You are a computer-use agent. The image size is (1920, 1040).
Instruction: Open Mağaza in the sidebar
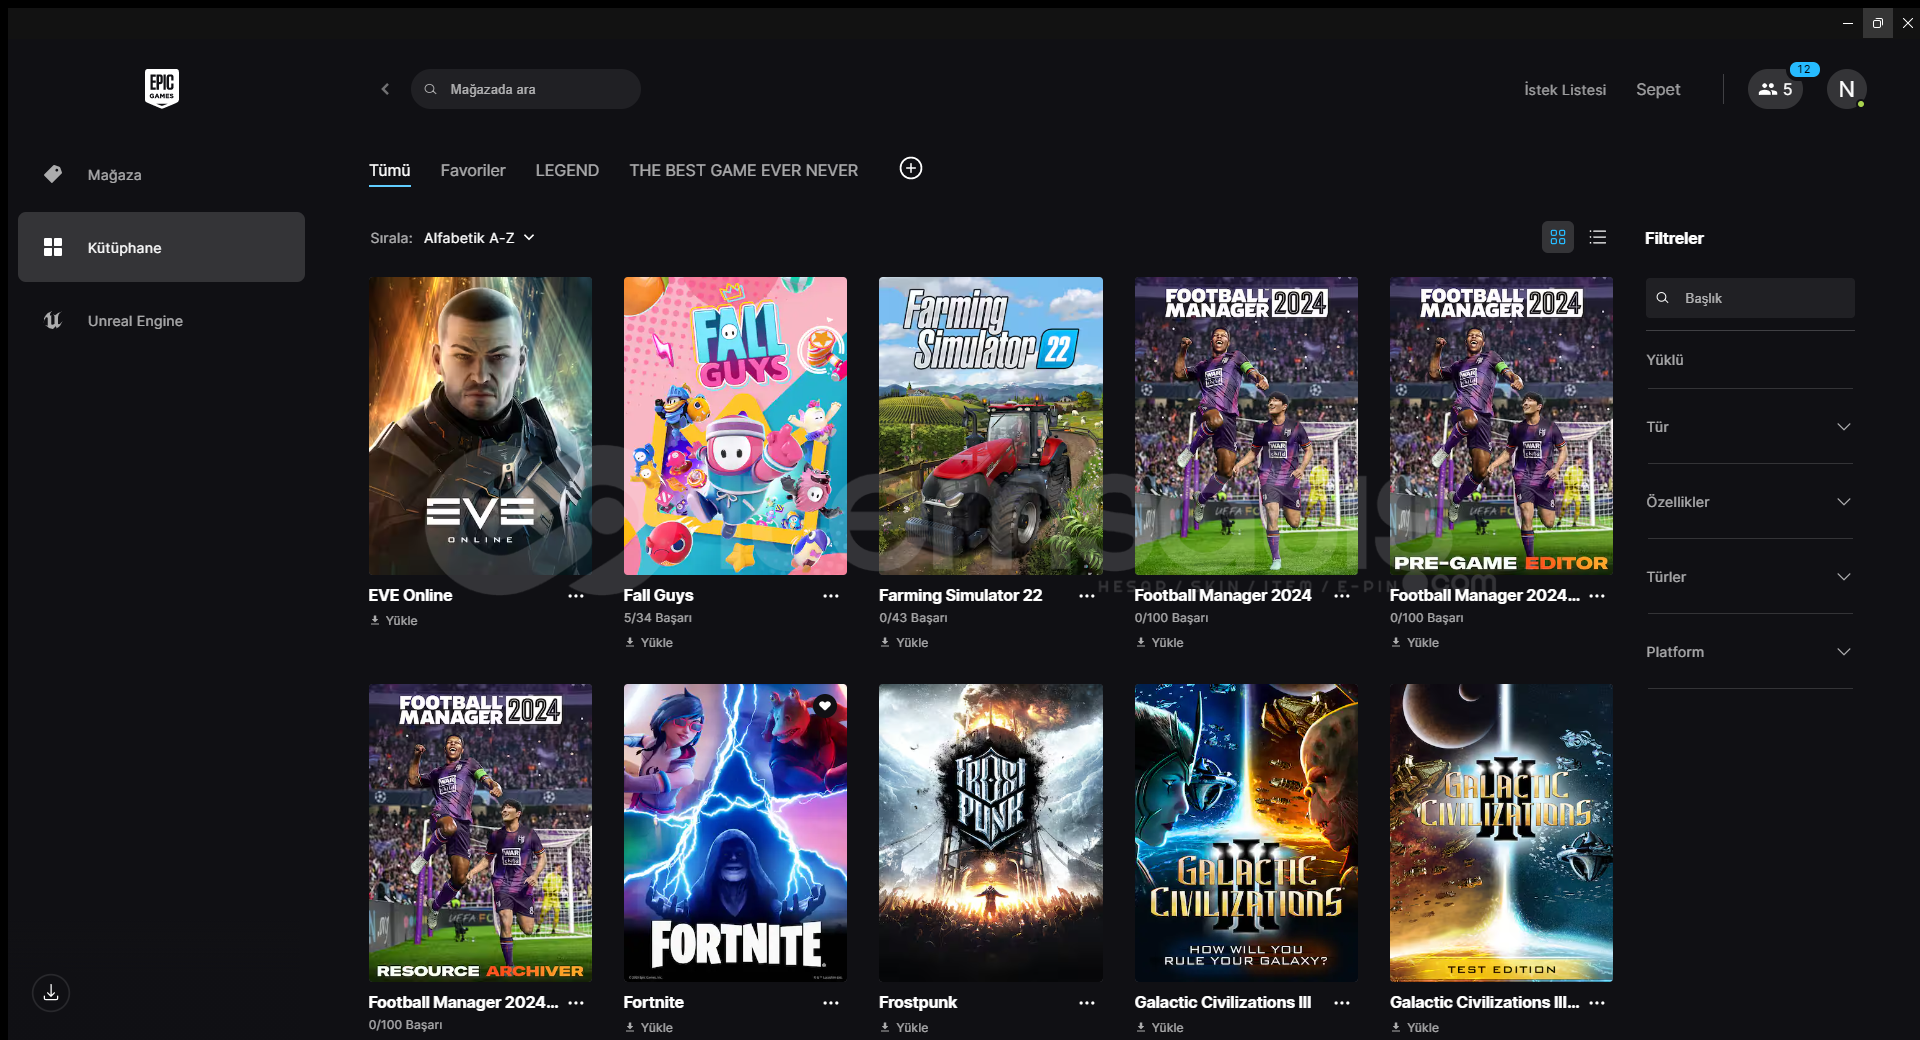pos(161,174)
